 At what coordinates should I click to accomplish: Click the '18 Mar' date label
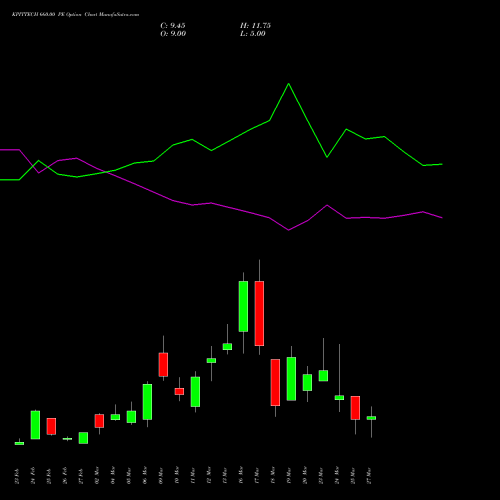(273, 476)
